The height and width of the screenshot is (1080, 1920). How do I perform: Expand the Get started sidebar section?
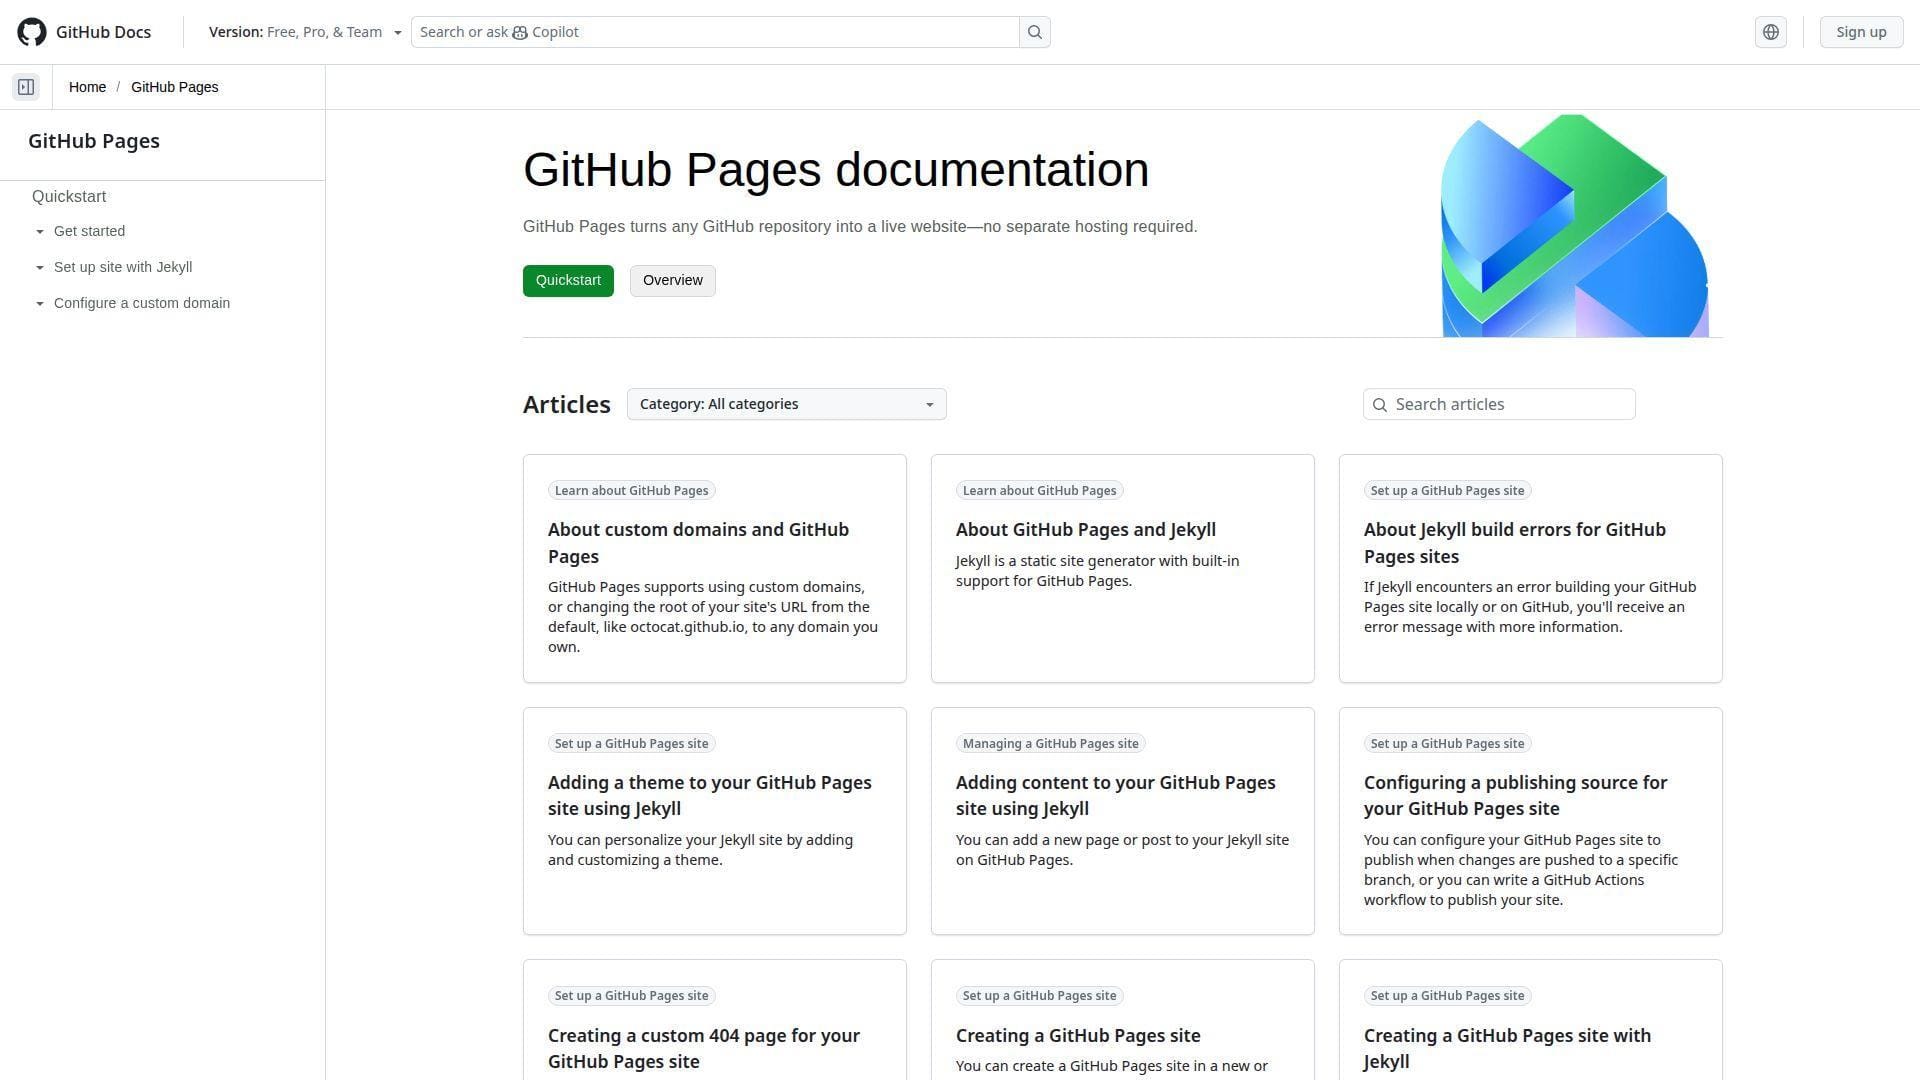coord(89,231)
